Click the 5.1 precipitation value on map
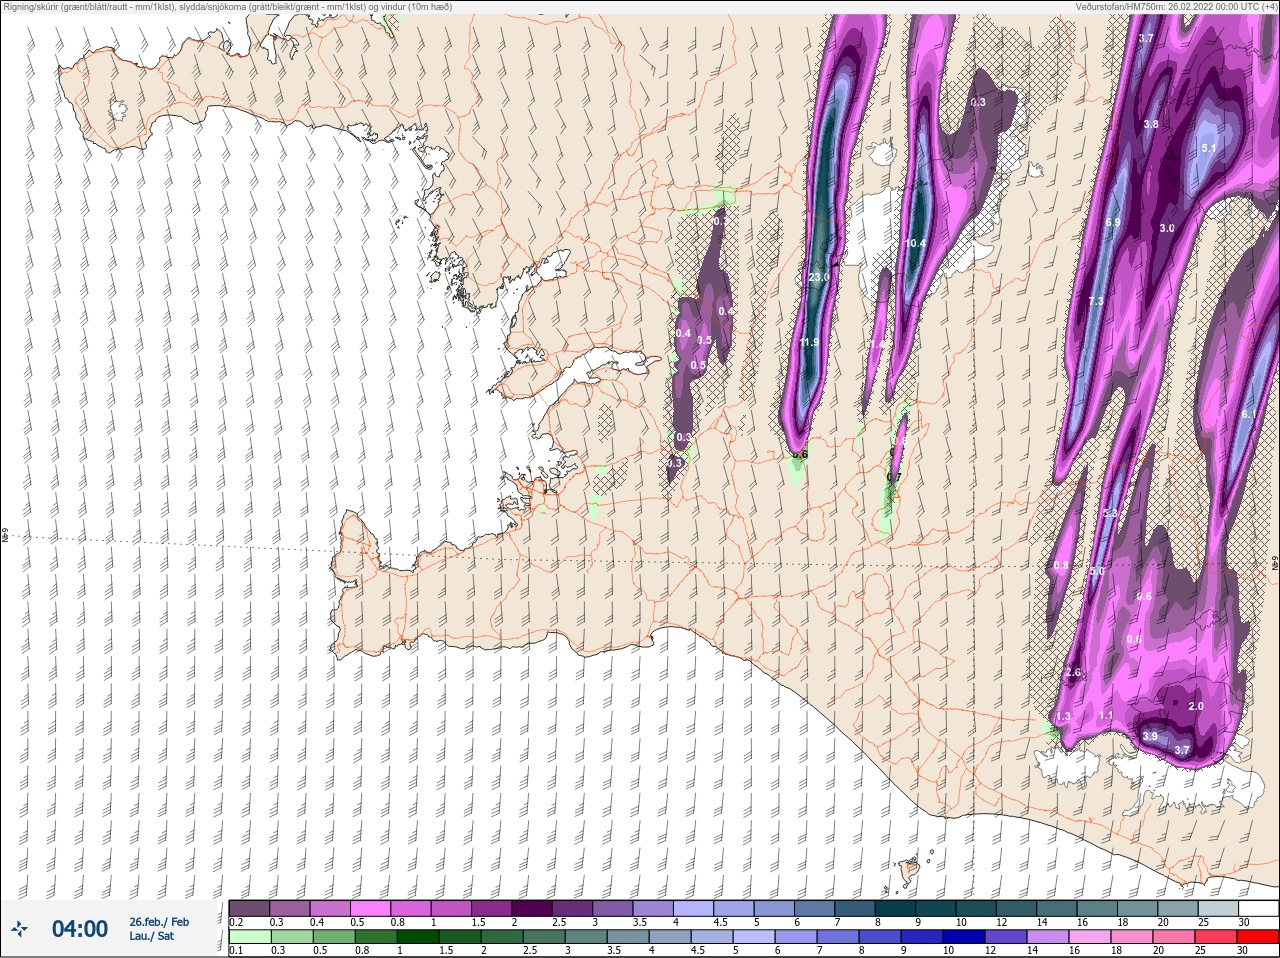Screen dimensions: 1280x958 tap(1209, 148)
